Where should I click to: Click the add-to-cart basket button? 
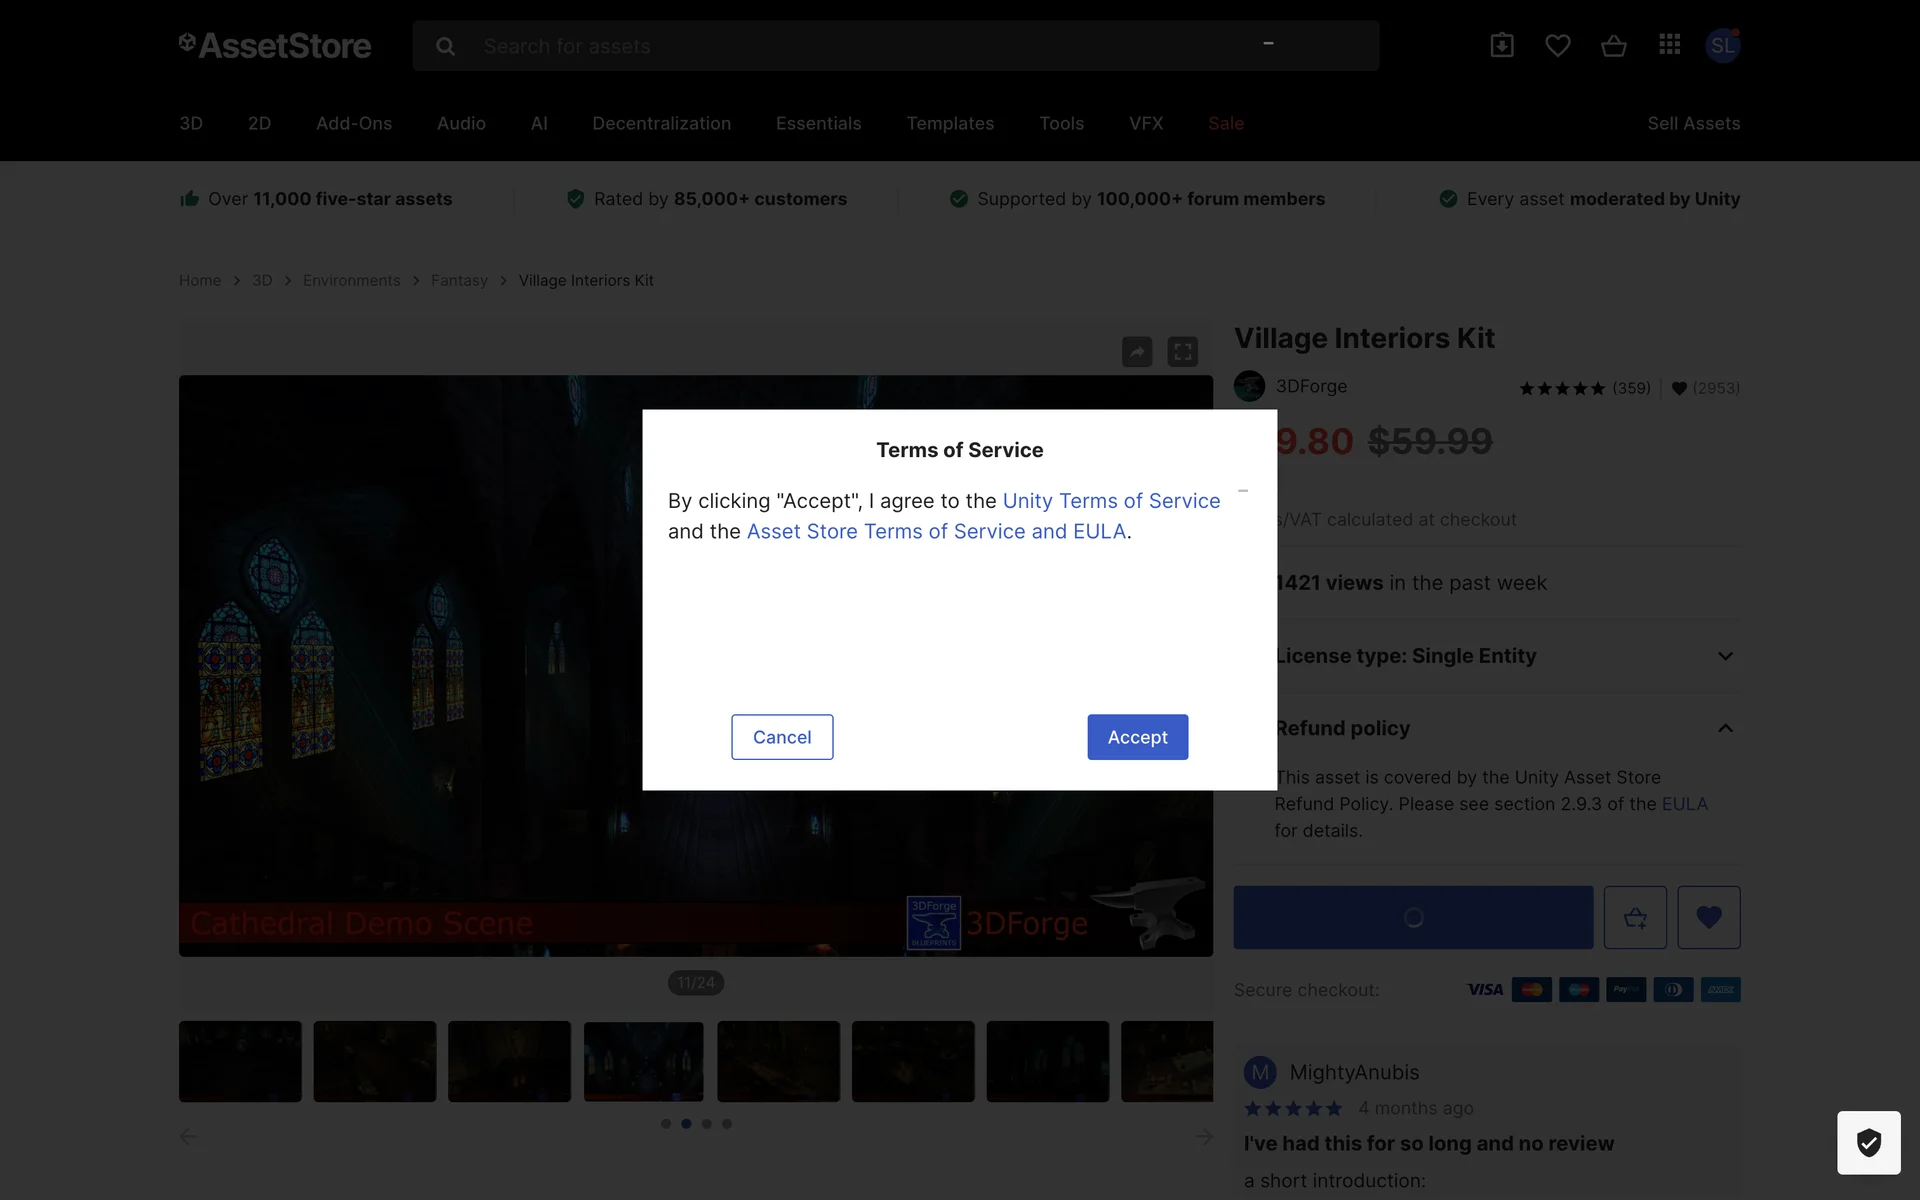(1635, 917)
